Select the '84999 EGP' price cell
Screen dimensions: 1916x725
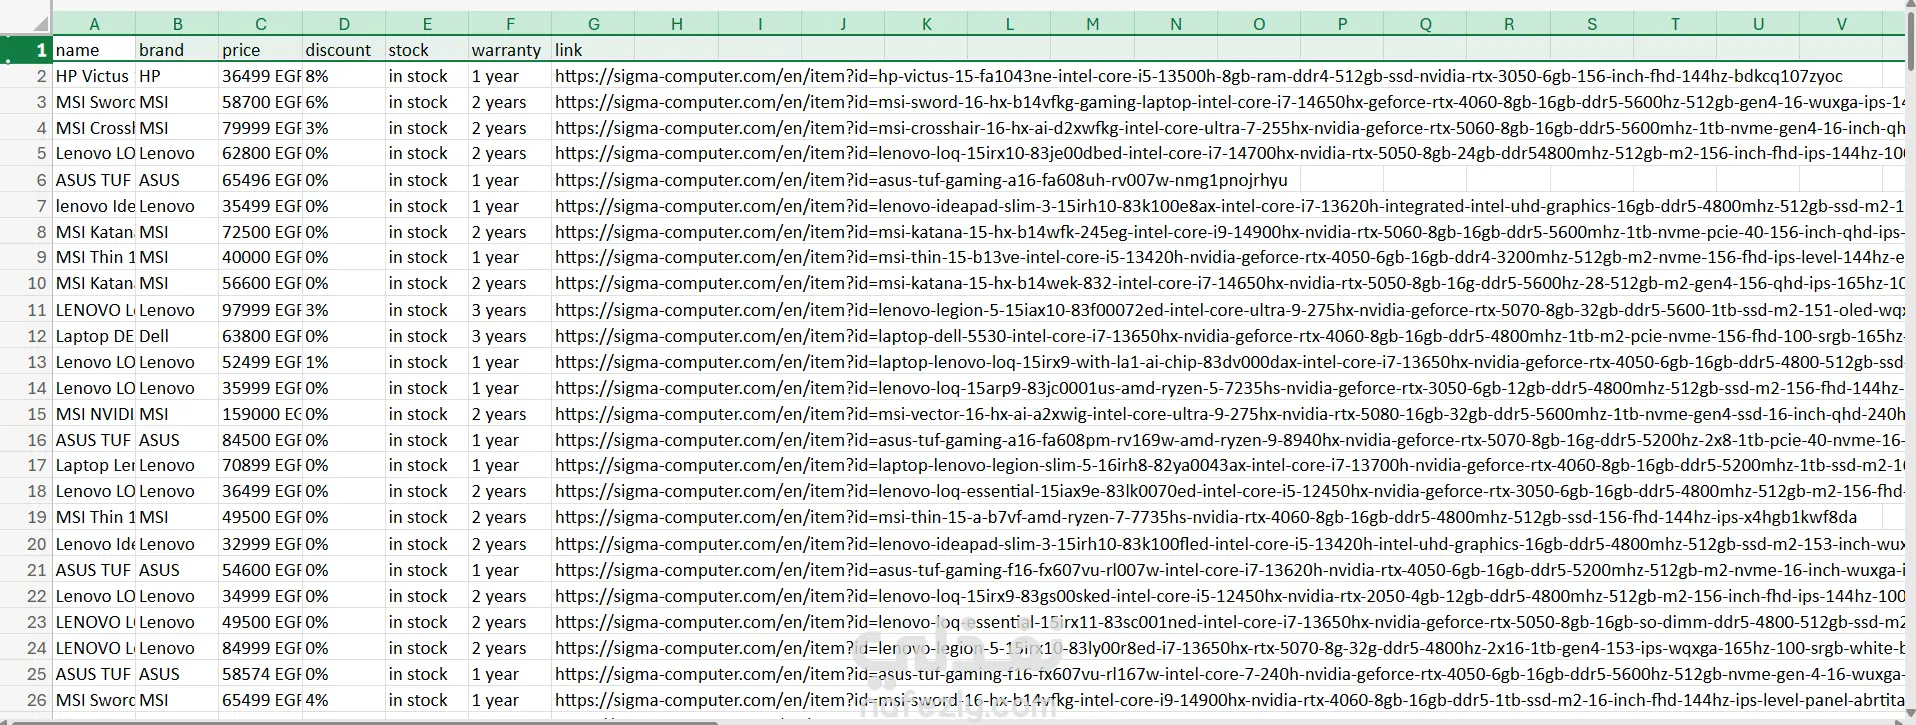pos(260,648)
